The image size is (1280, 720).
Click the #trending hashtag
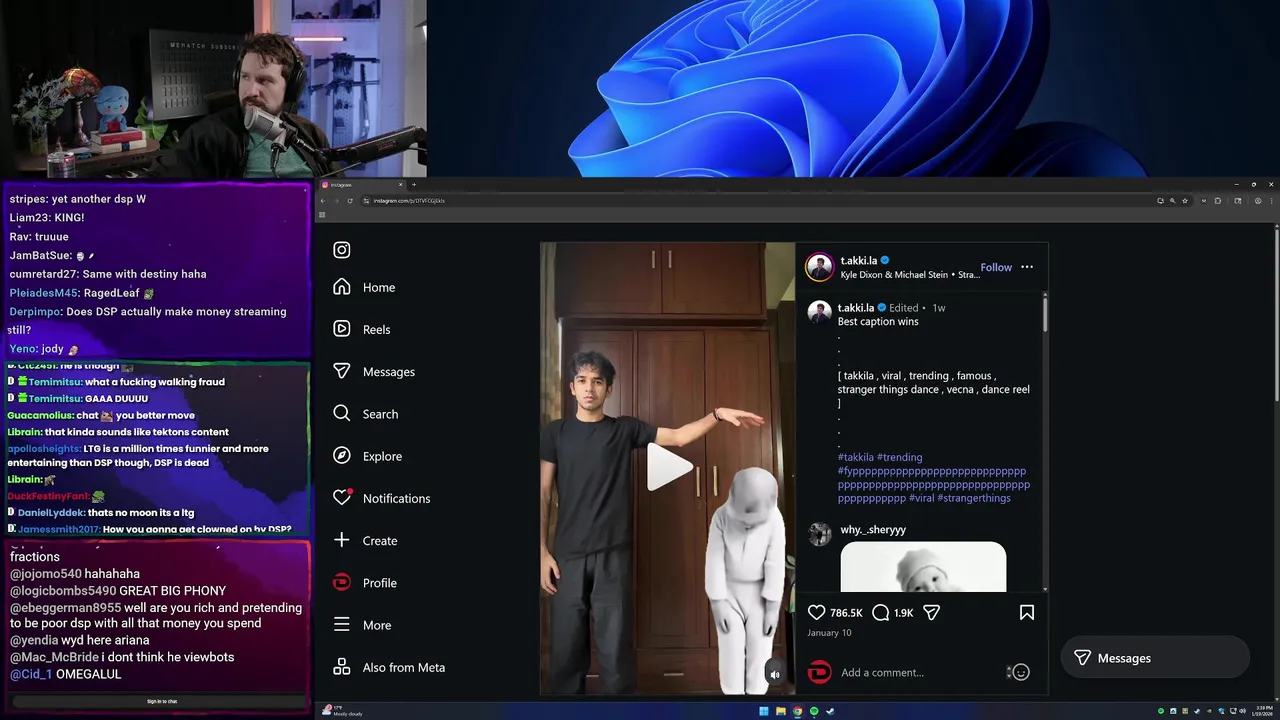coord(900,457)
